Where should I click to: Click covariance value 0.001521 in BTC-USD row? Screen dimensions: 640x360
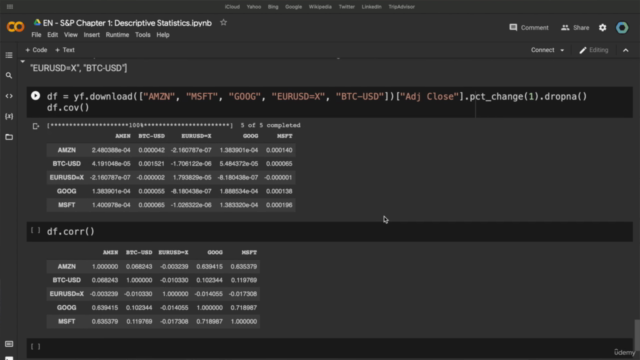coord(151,164)
